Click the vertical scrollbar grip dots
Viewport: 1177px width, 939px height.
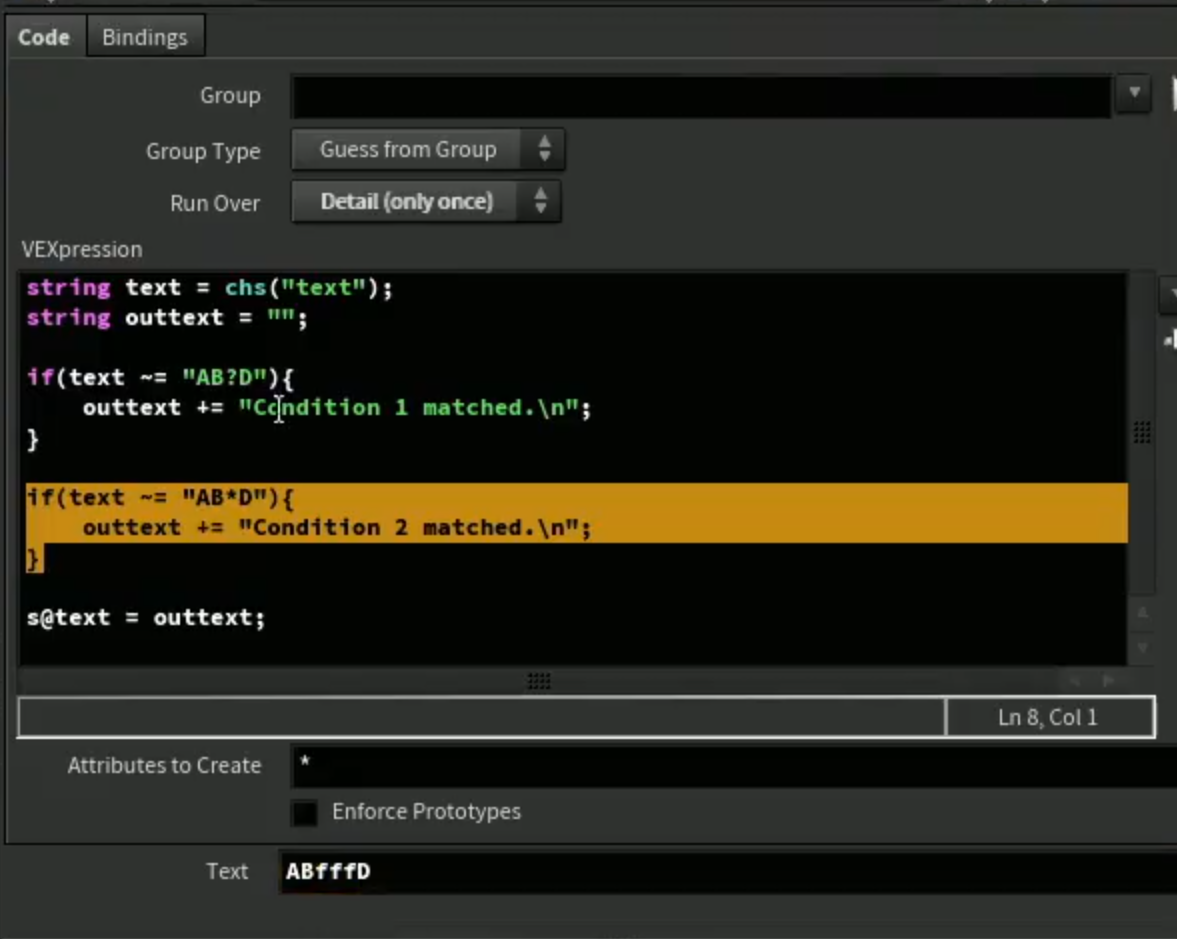tap(1142, 432)
